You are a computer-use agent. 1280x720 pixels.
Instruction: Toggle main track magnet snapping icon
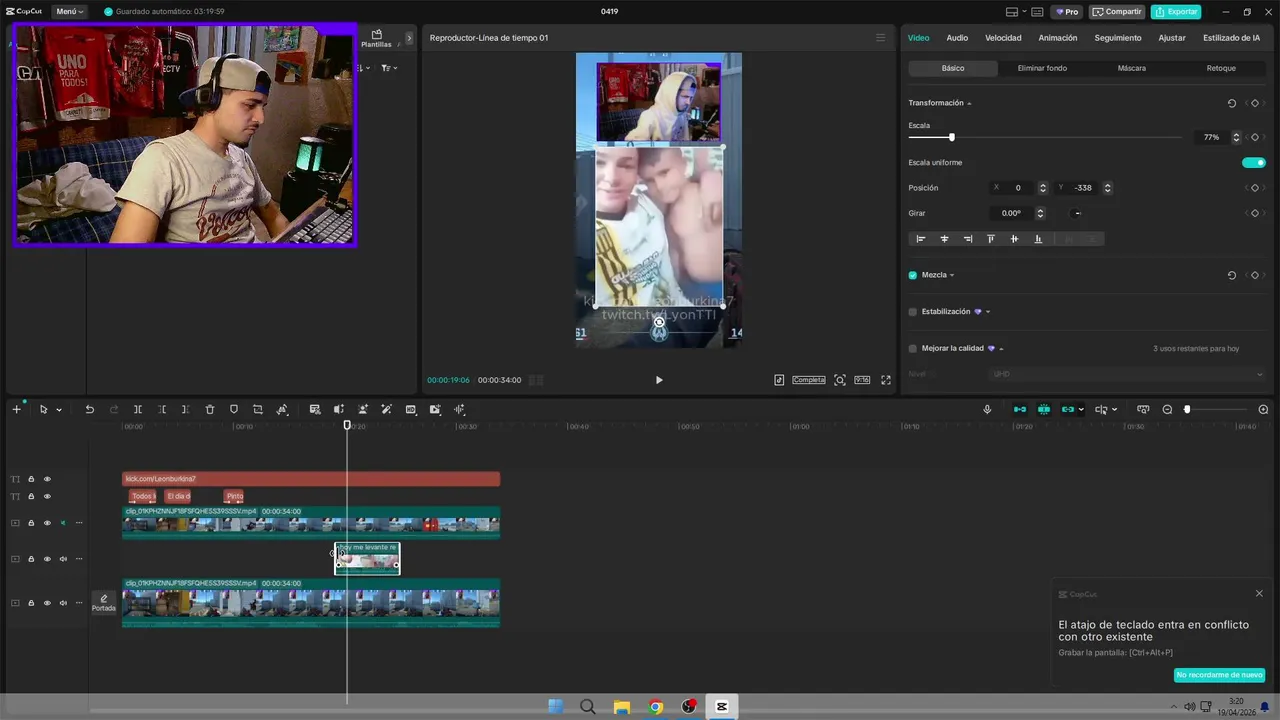[1019, 410]
